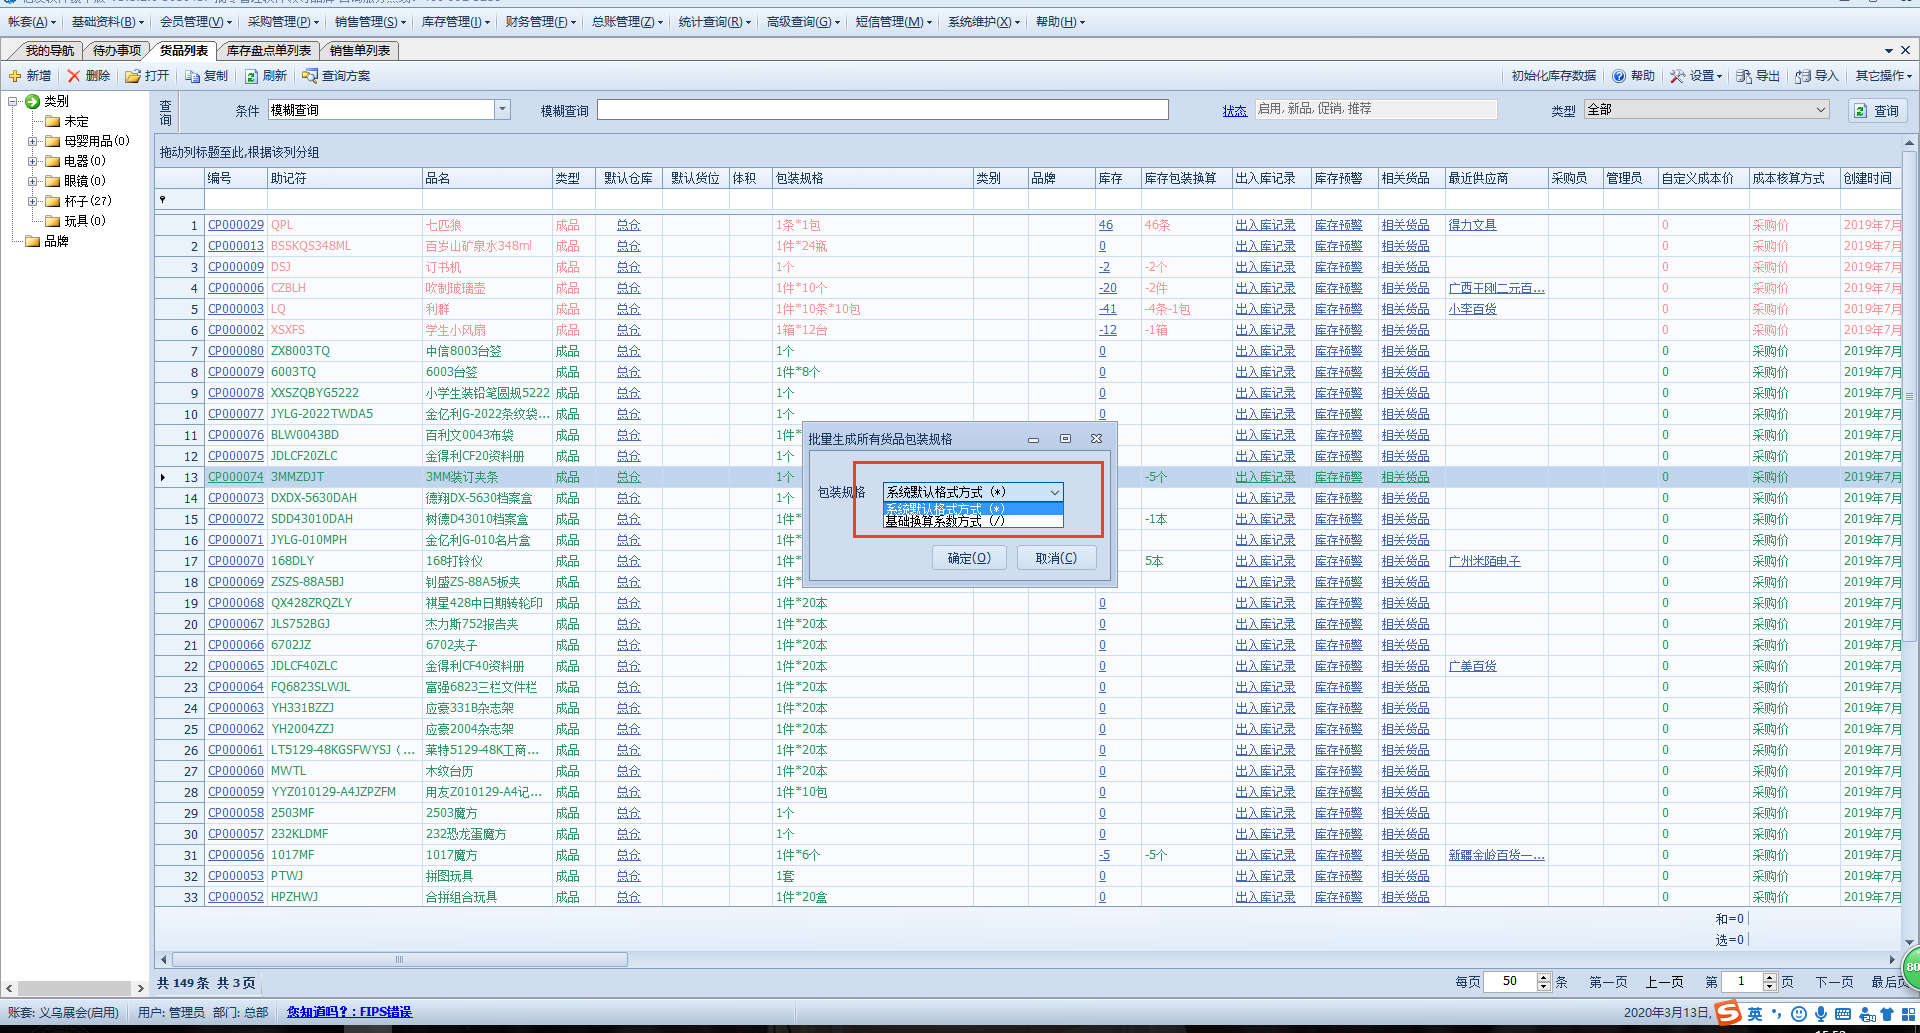Click the 每页 50 records field
The image size is (1920, 1033).
[x=1509, y=982]
